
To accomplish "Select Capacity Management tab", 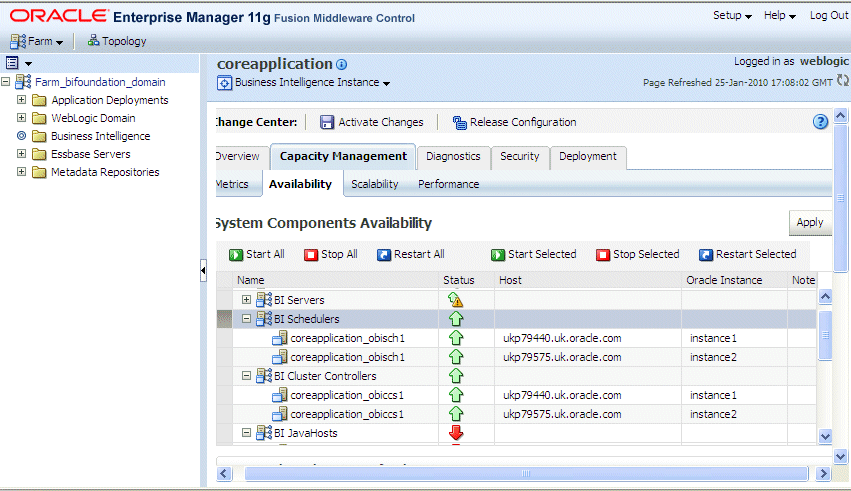I will (343, 157).
